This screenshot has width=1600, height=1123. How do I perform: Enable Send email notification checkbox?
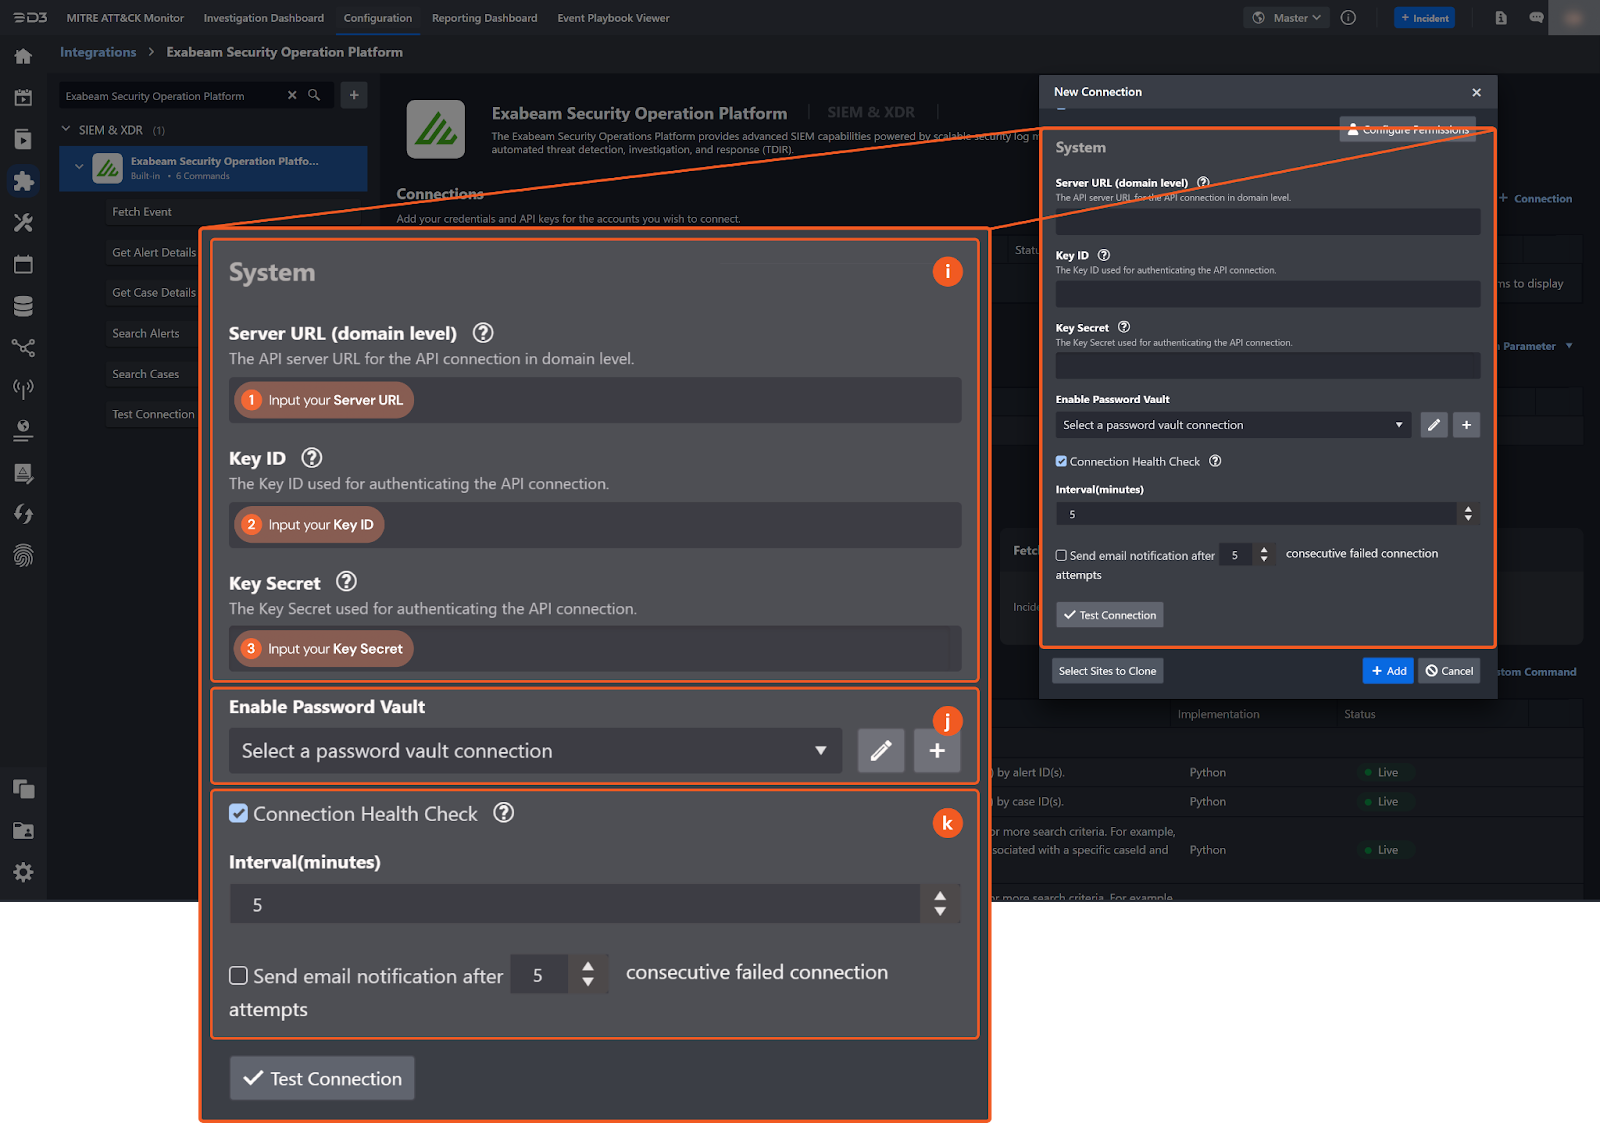1061,555
